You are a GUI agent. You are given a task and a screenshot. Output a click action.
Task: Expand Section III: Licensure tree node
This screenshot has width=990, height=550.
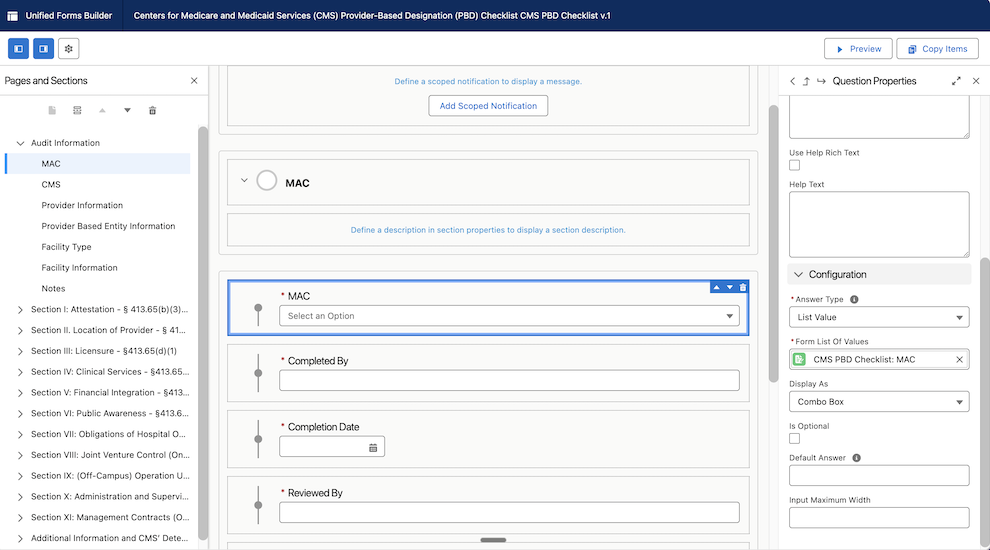tap(20, 351)
